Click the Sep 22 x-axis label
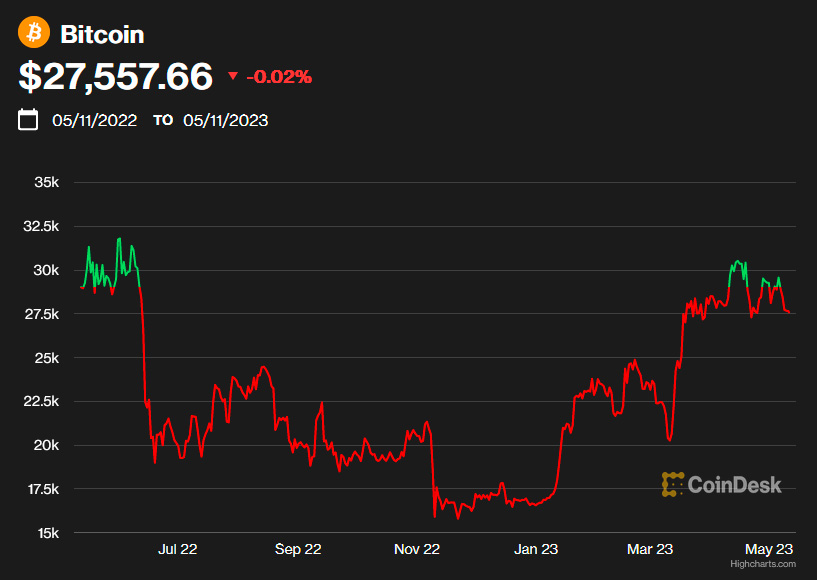 298,549
